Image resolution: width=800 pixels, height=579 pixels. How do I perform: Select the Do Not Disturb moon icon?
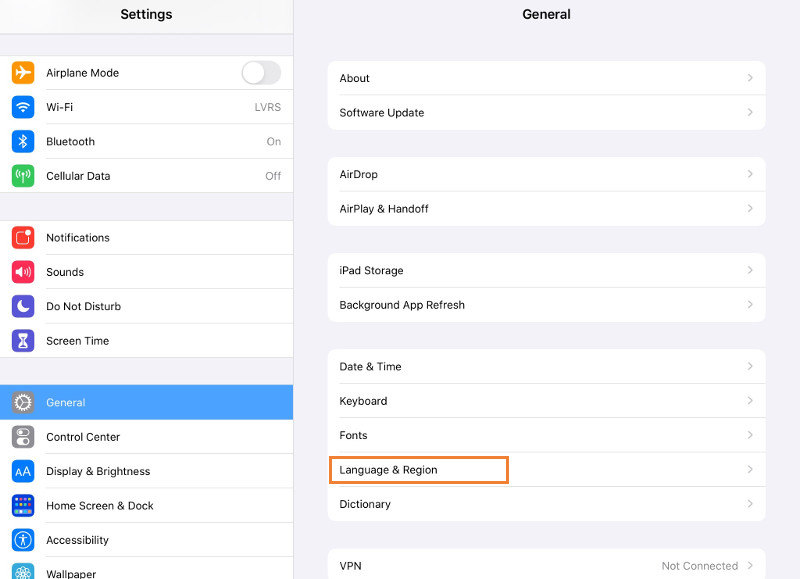click(25, 306)
